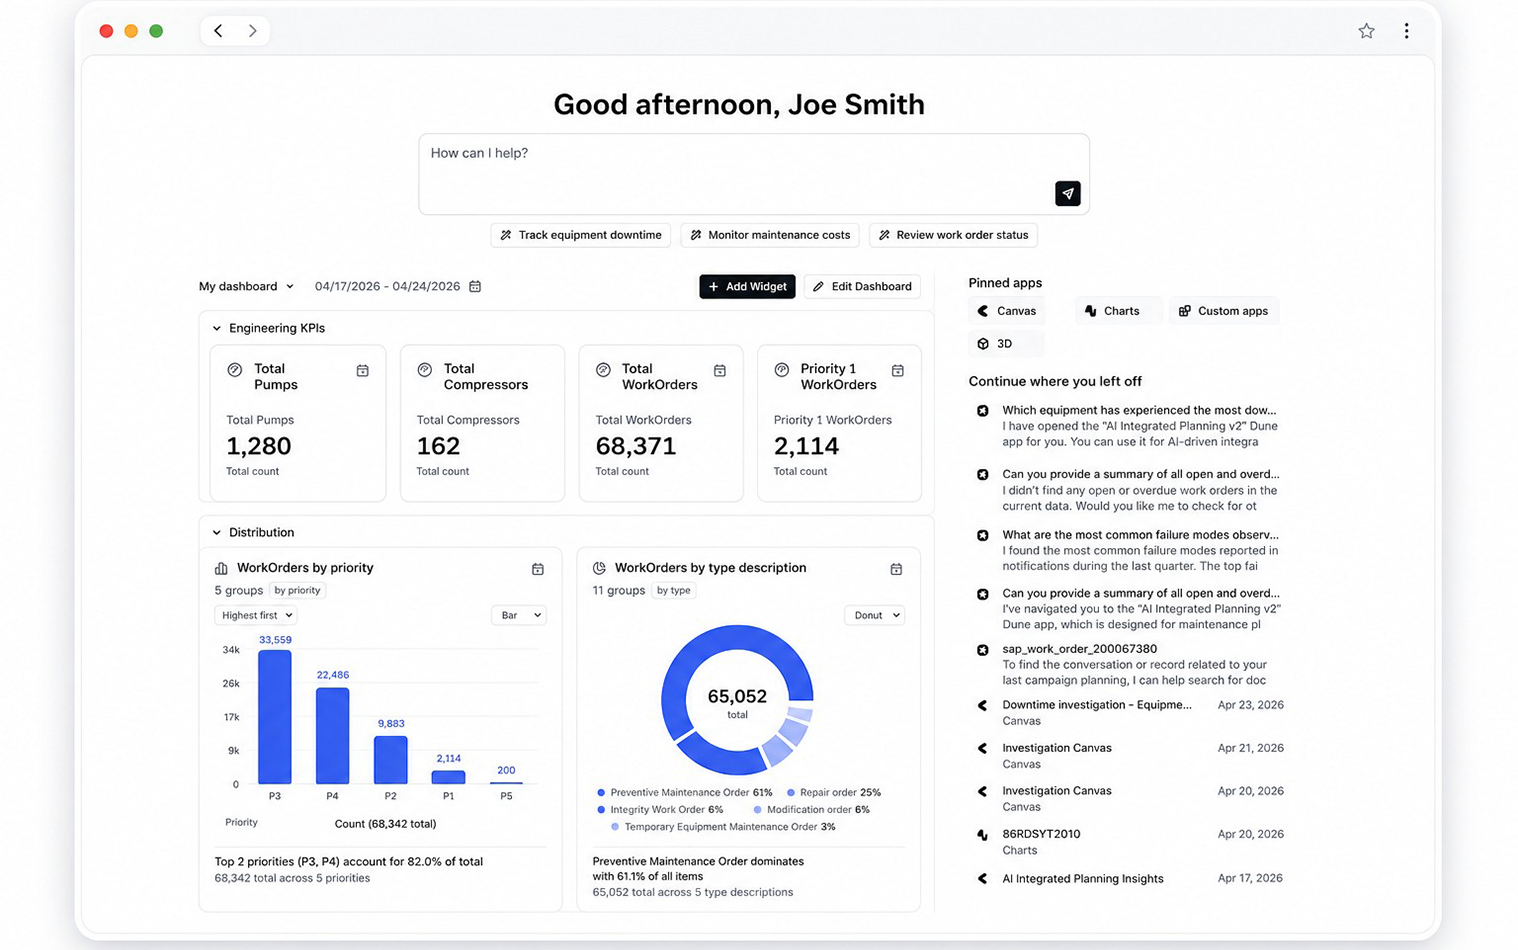1518x950 pixels.
Task: Select the Review work order status suggestion
Action: click(x=953, y=235)
